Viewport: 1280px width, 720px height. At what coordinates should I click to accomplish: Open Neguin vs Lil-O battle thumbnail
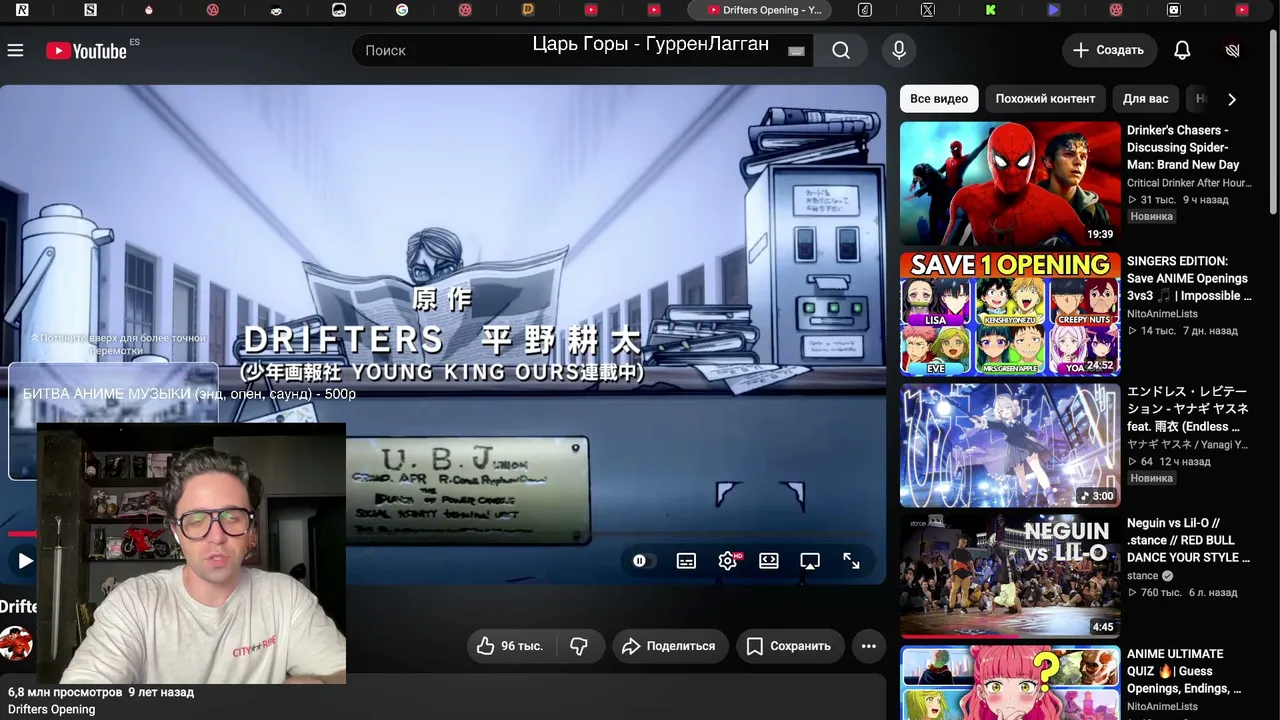tap(1010, 577)
